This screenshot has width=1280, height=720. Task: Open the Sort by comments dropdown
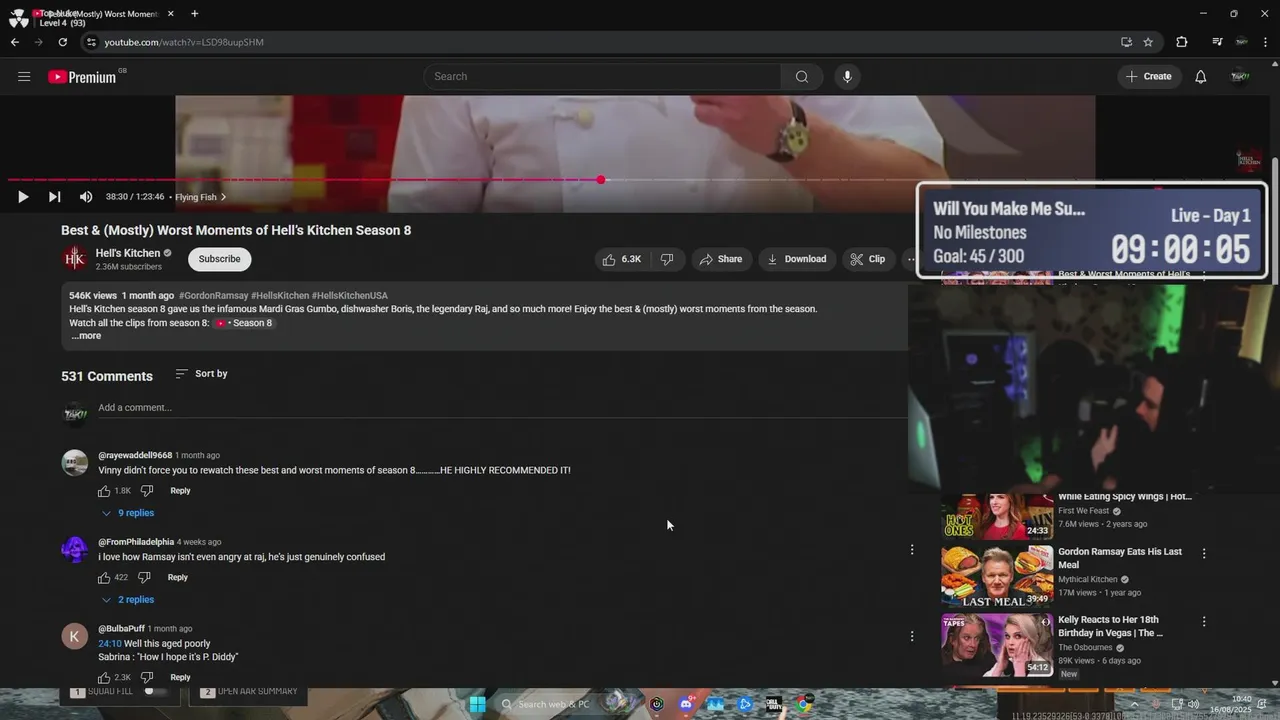(201, 374)
